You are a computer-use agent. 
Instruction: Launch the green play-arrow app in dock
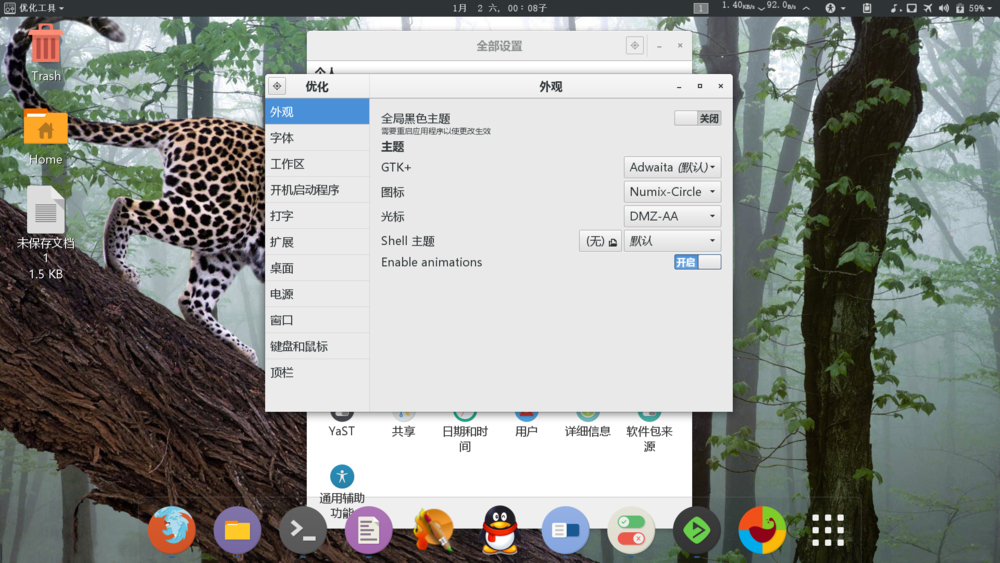pyautogui.click(x=696, y=530)
